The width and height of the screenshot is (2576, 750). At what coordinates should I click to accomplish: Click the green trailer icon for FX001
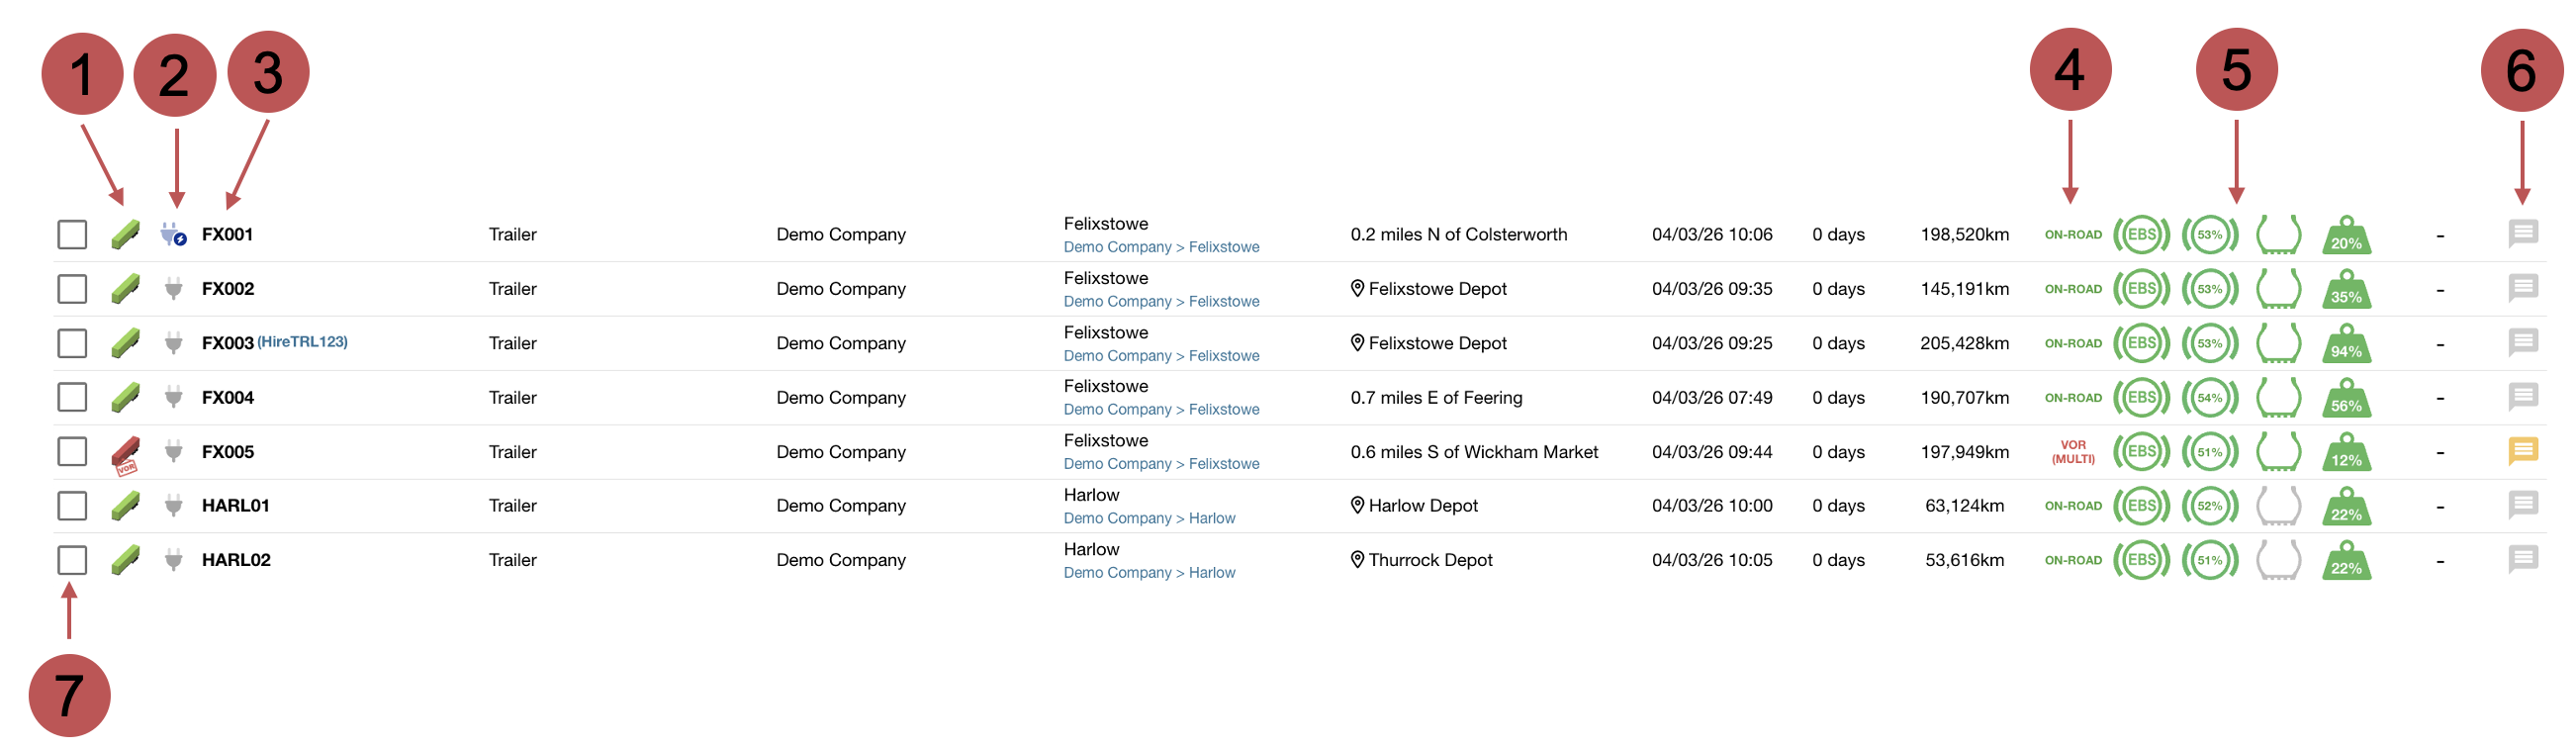tap(125, 235)
